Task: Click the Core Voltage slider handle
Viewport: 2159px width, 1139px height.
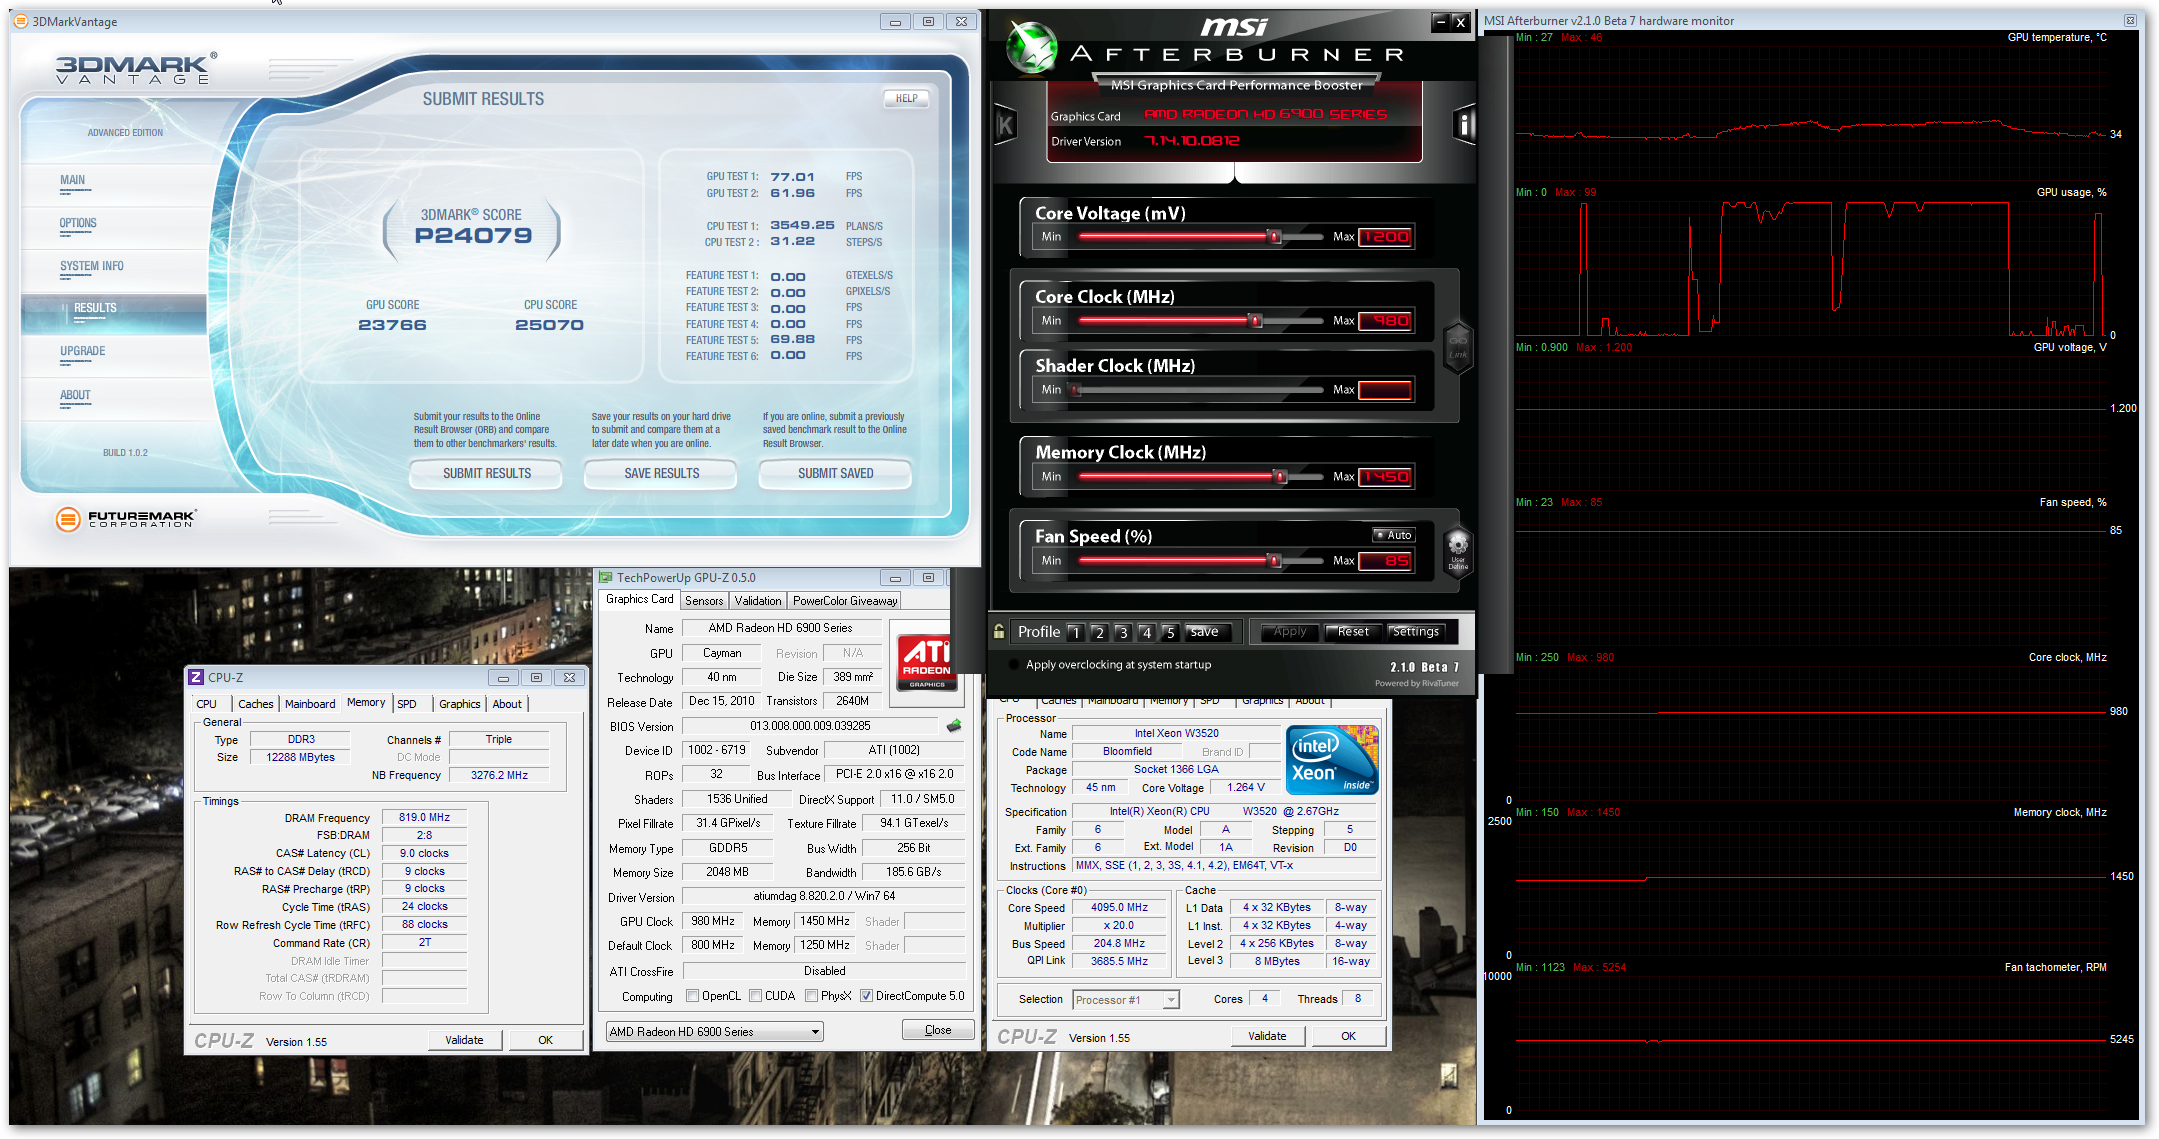Action: (x=1274, y=237)
